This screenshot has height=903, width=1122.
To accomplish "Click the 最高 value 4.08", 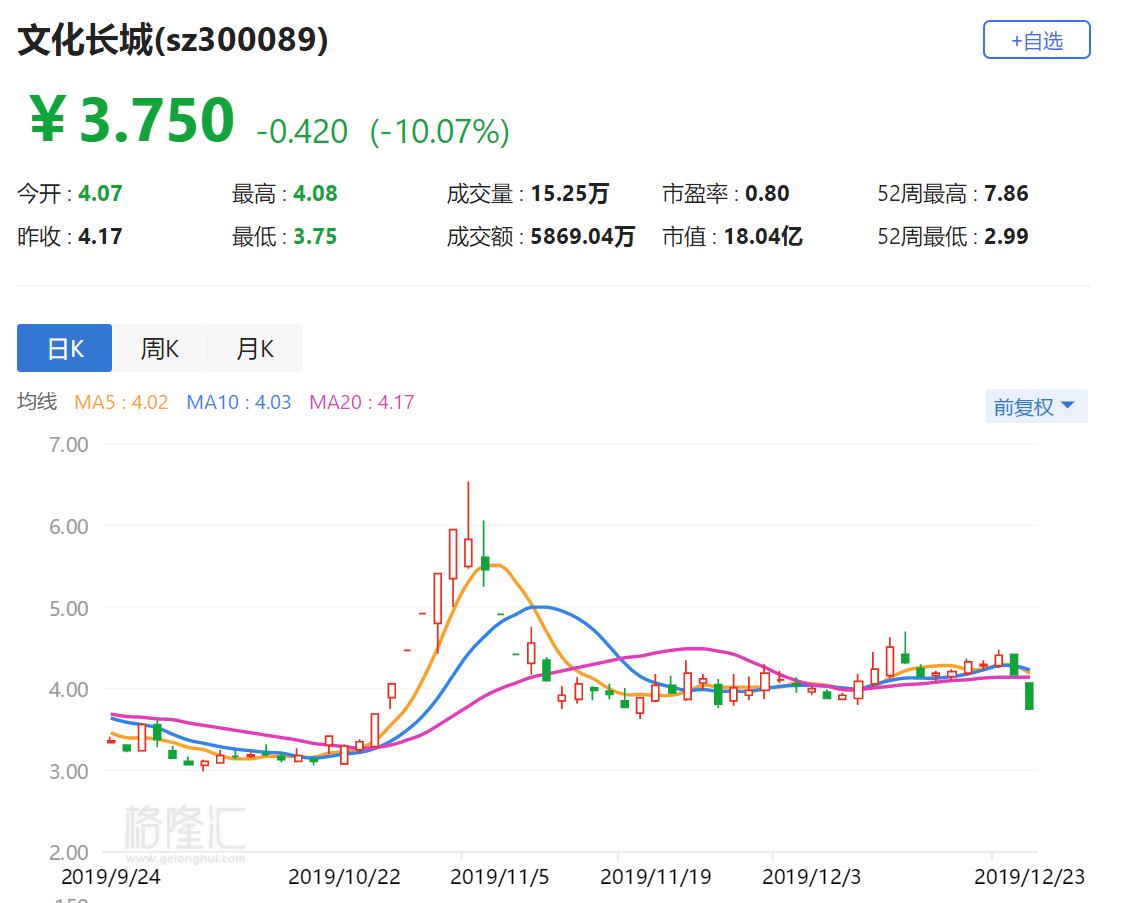I will point(316,193).
